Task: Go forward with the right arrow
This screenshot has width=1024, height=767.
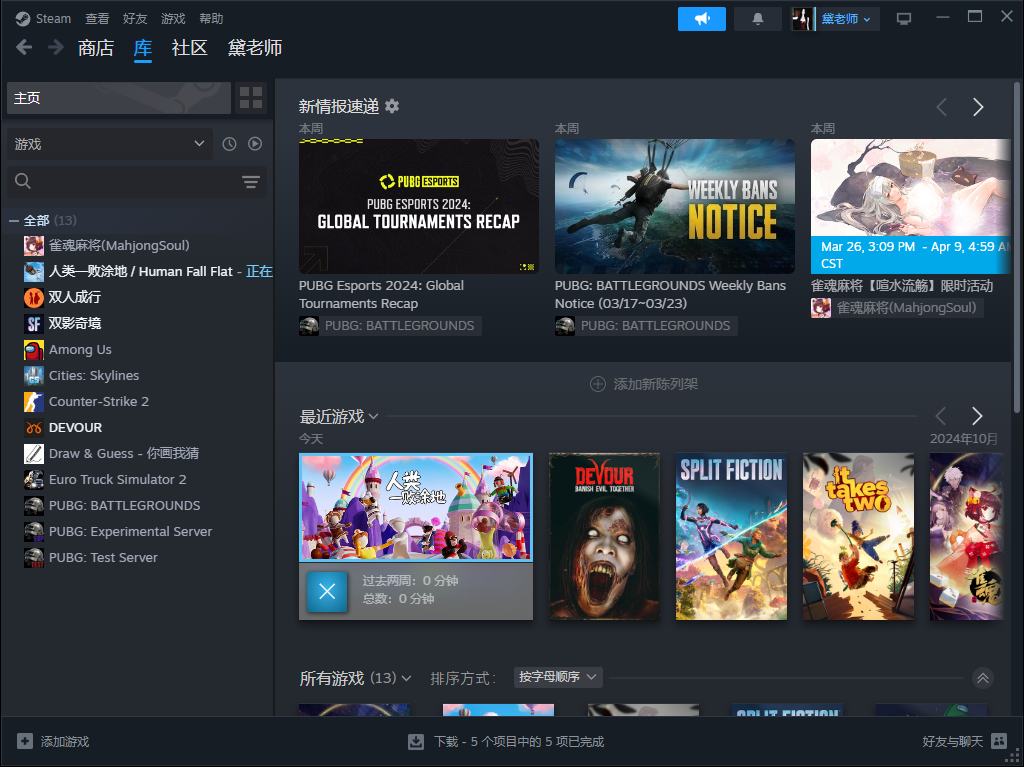Action: 56,47
